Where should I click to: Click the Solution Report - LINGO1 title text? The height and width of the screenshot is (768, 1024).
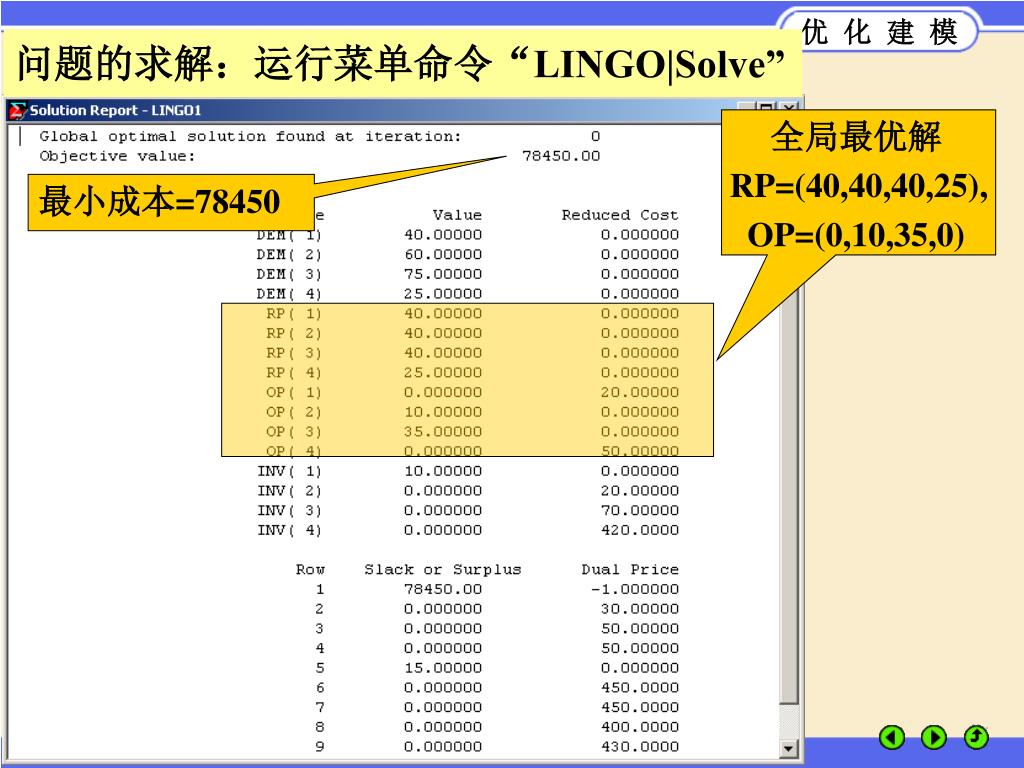tap(116, 110)
